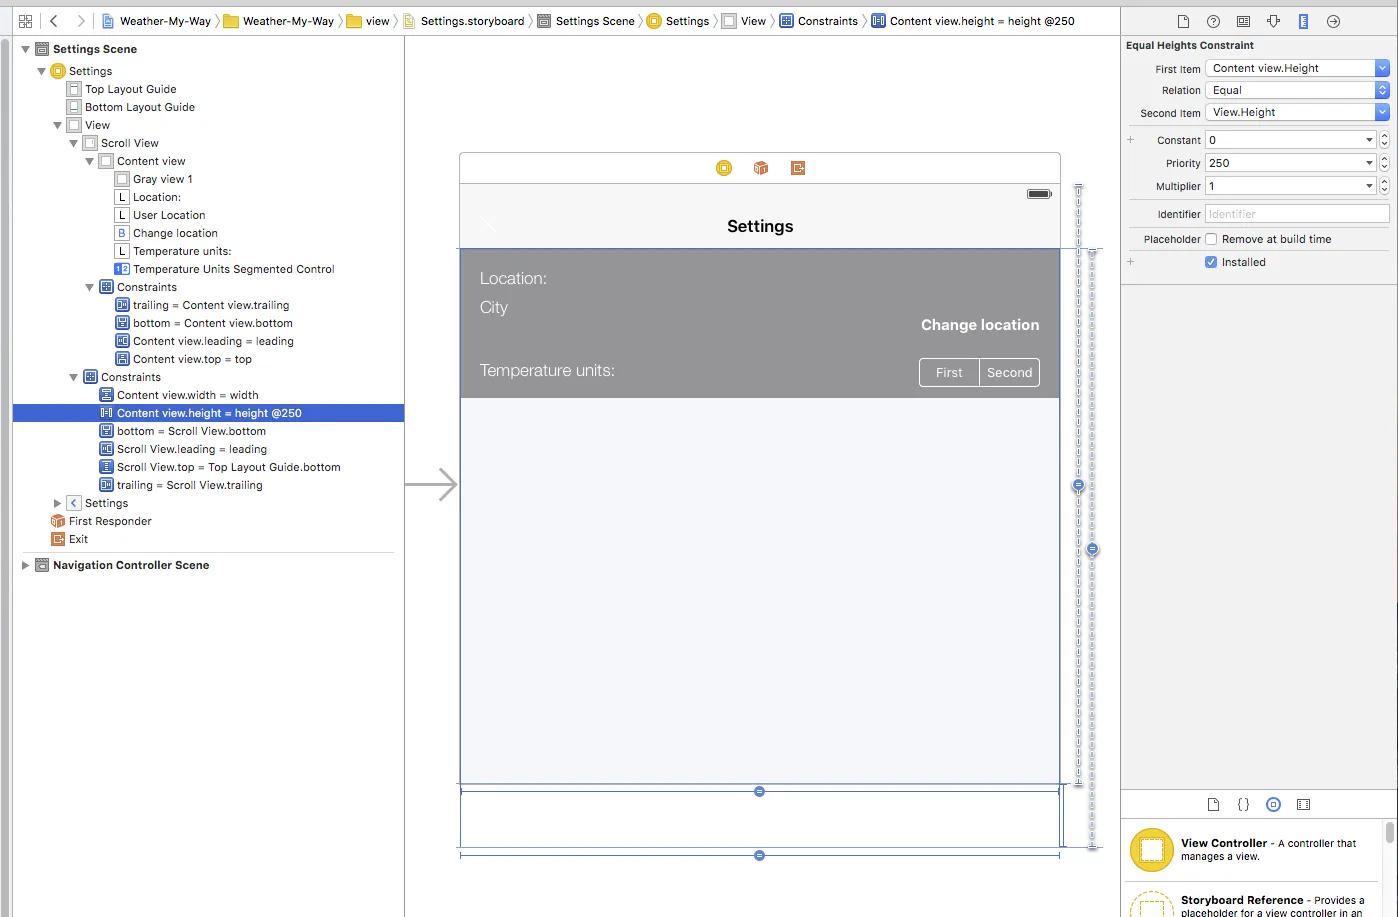This screenshot has width=1398, height=917.
Task: Click the Weather-My-Way project in the jump bar
Action: 156,21
